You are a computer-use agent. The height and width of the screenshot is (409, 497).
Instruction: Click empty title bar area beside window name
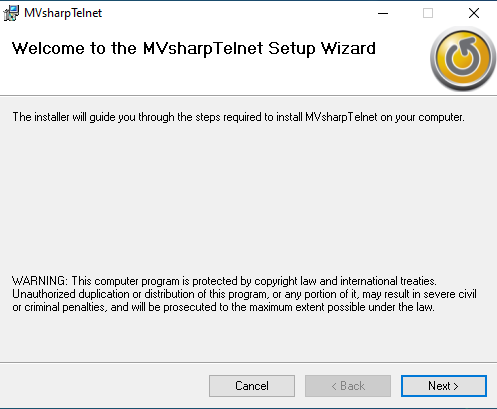click(233, 13)
